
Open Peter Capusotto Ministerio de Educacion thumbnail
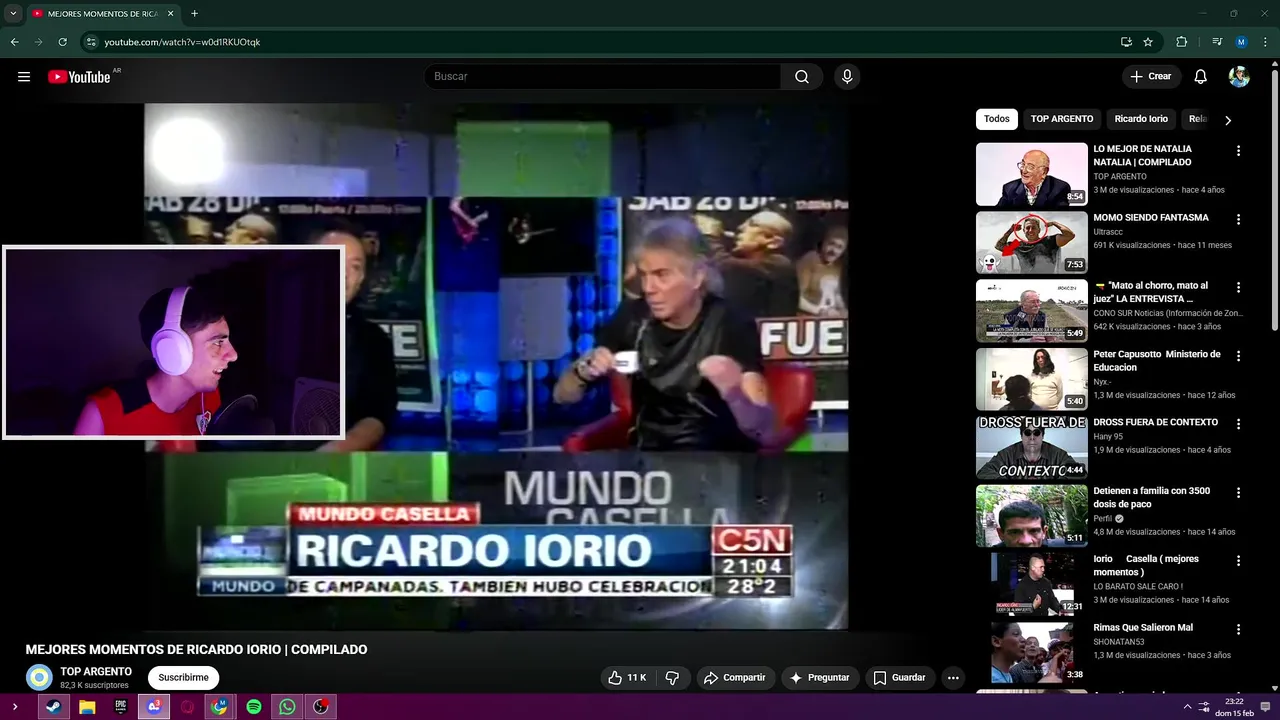point(1031,379)
